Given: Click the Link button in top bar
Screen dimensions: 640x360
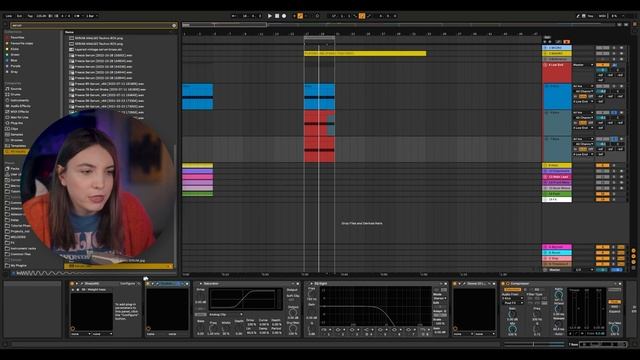Looking at the screenshot, I should (x=9, y=16).
